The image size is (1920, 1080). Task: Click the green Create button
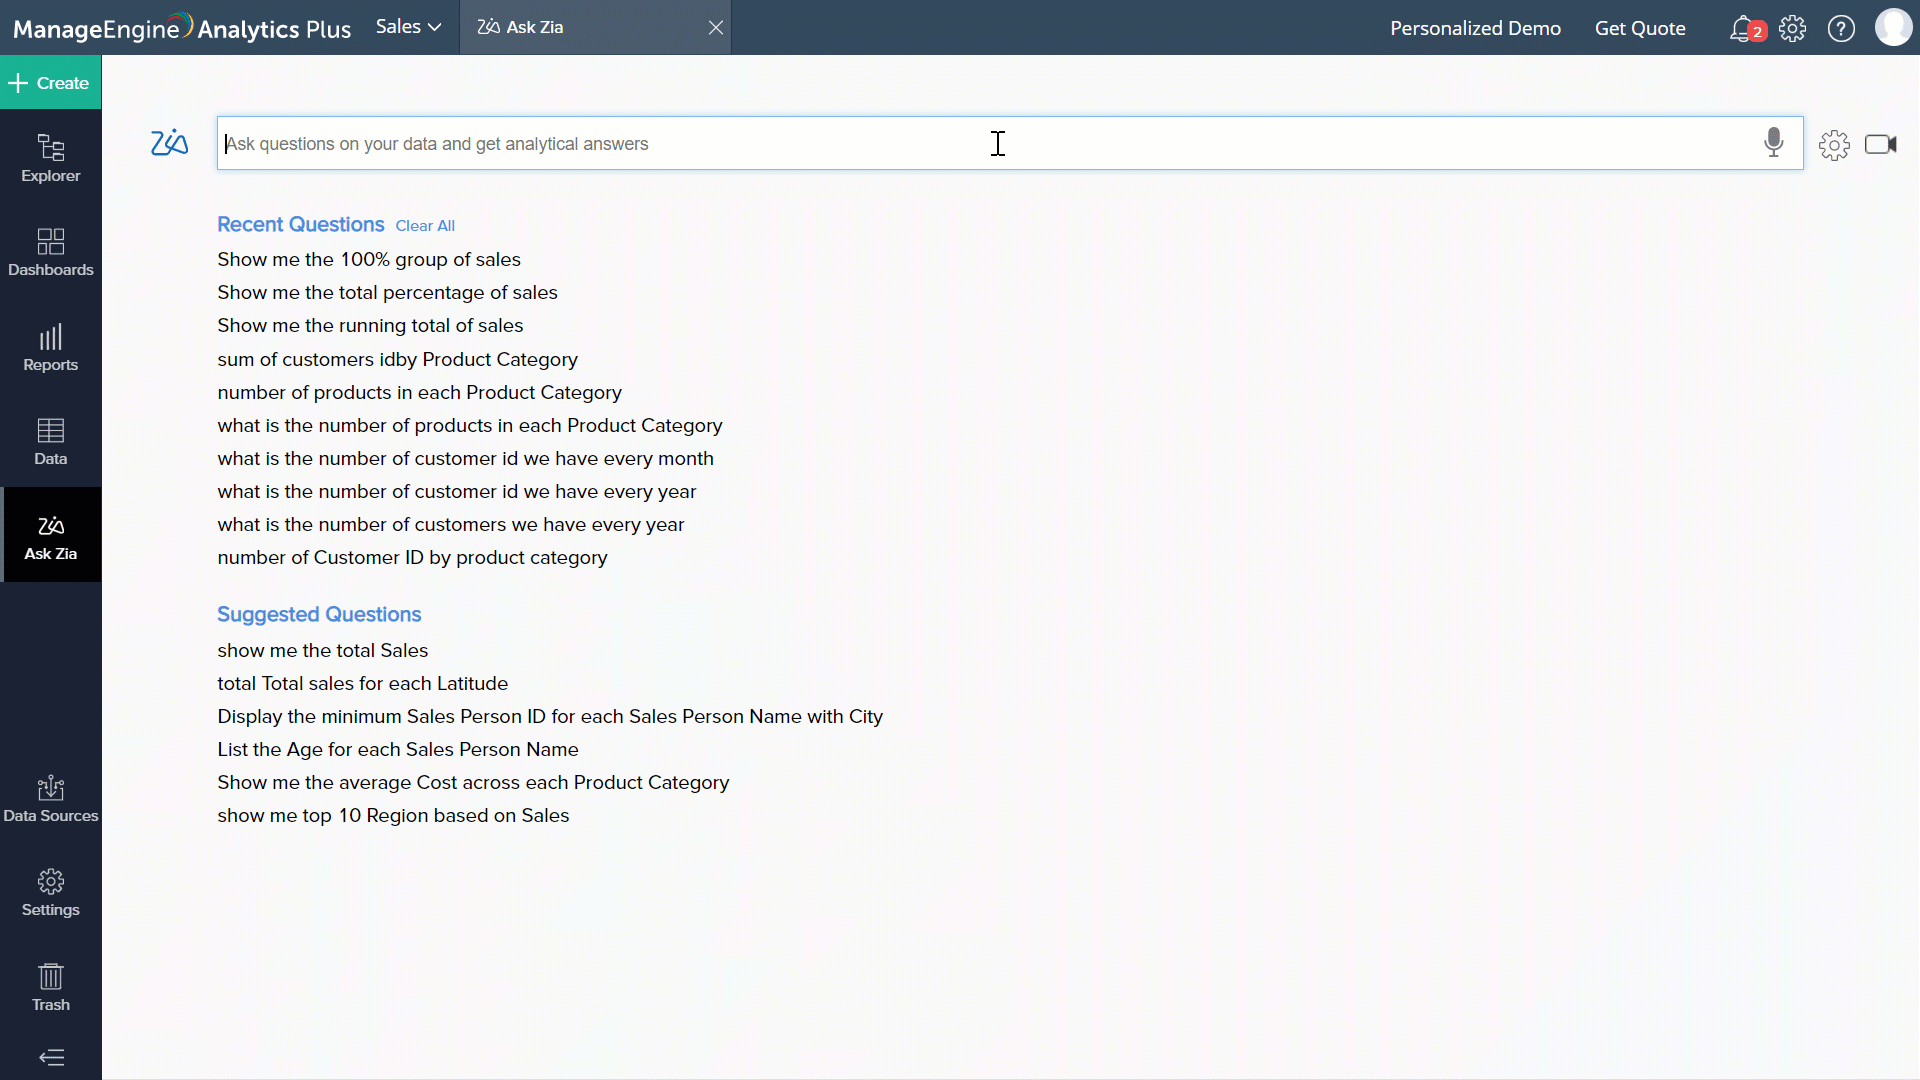pos(50,83)
